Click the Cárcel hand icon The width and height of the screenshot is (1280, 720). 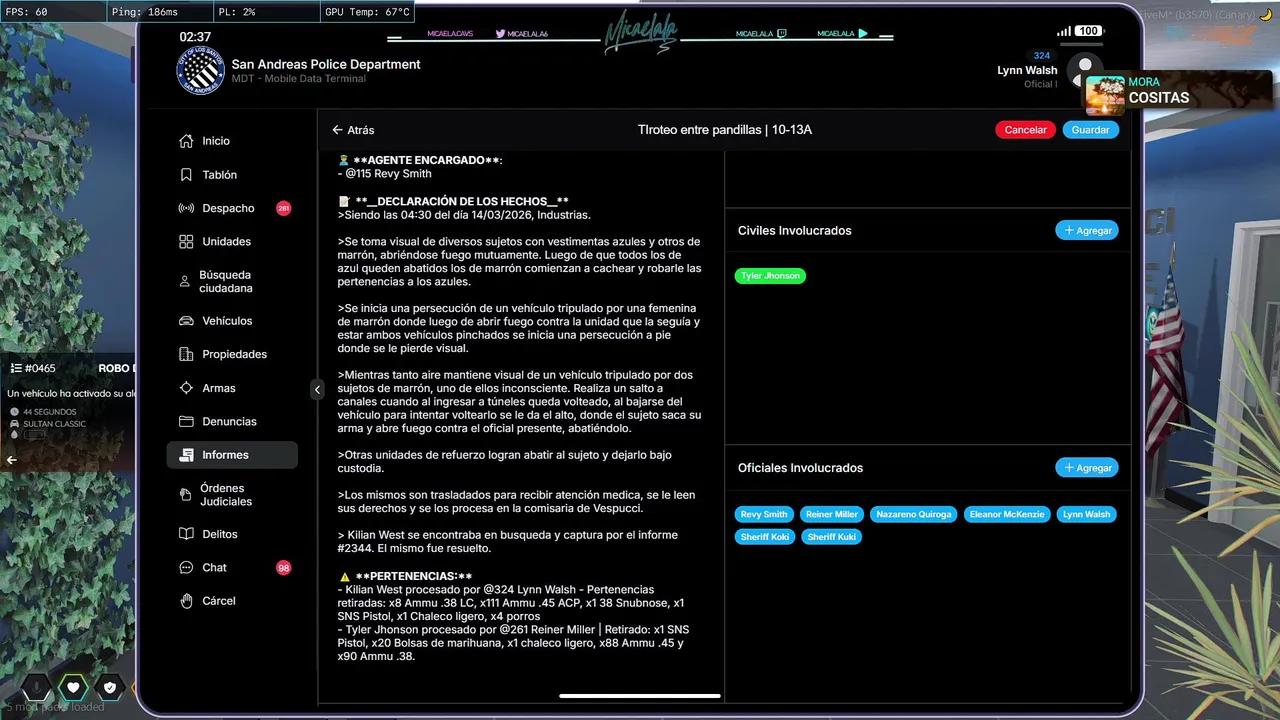click(186, 601)
